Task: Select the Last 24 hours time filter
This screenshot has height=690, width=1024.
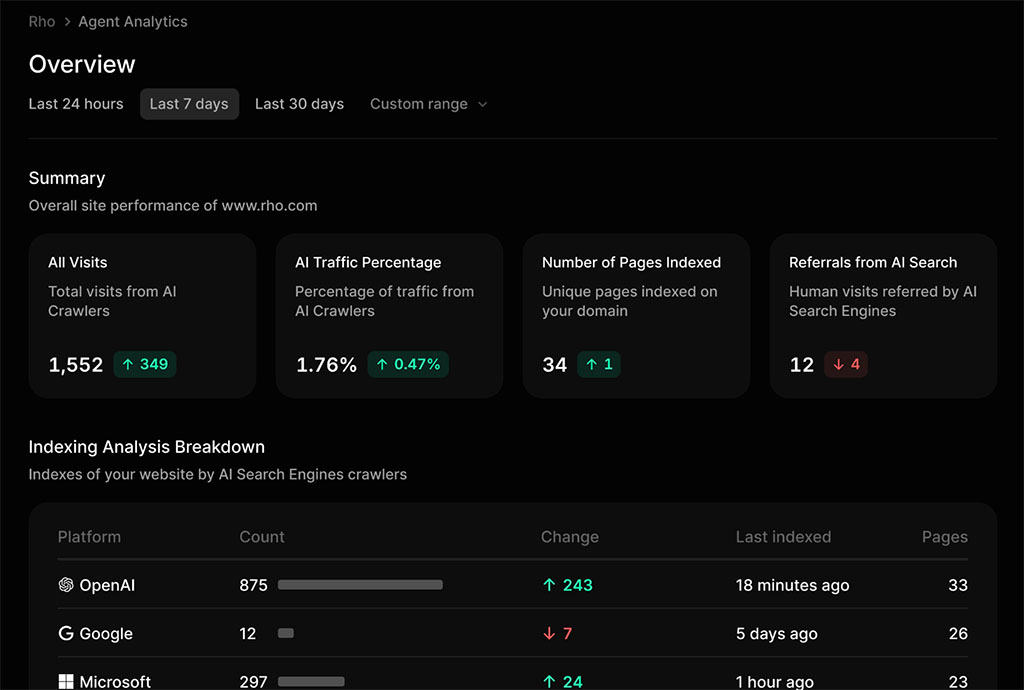Action: [x=76, y=104]
